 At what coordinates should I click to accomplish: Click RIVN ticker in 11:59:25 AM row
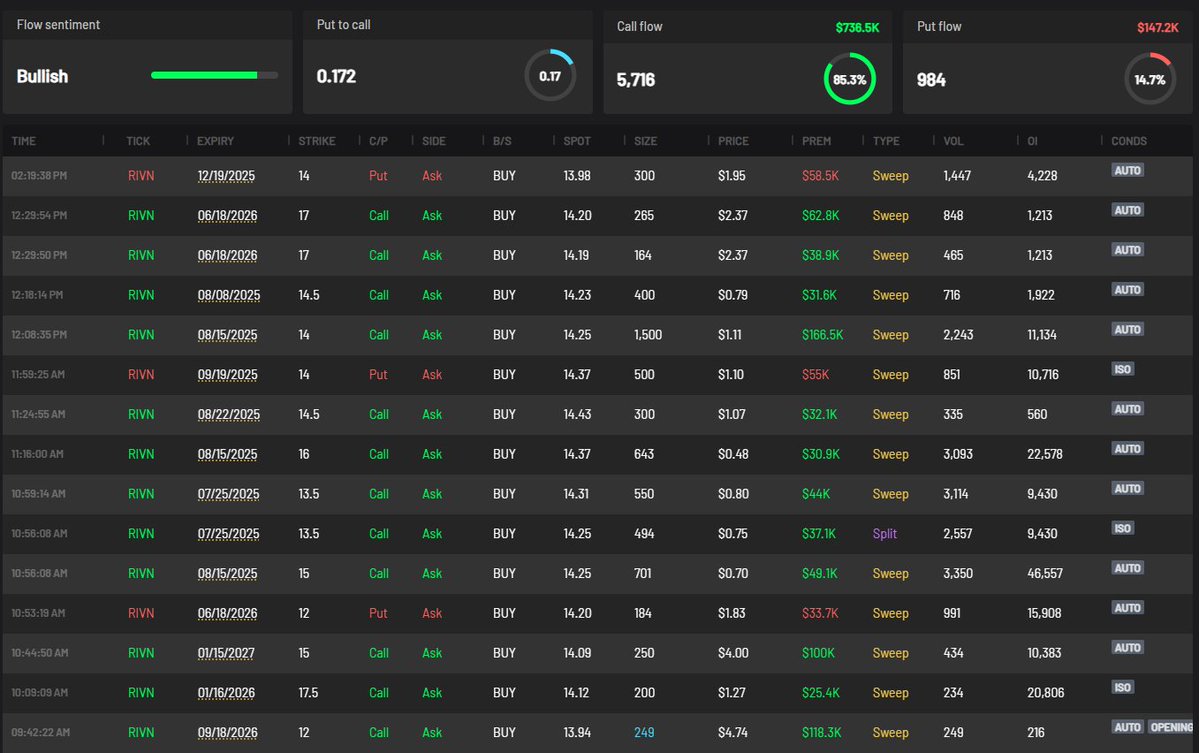[x=141, y=375]
